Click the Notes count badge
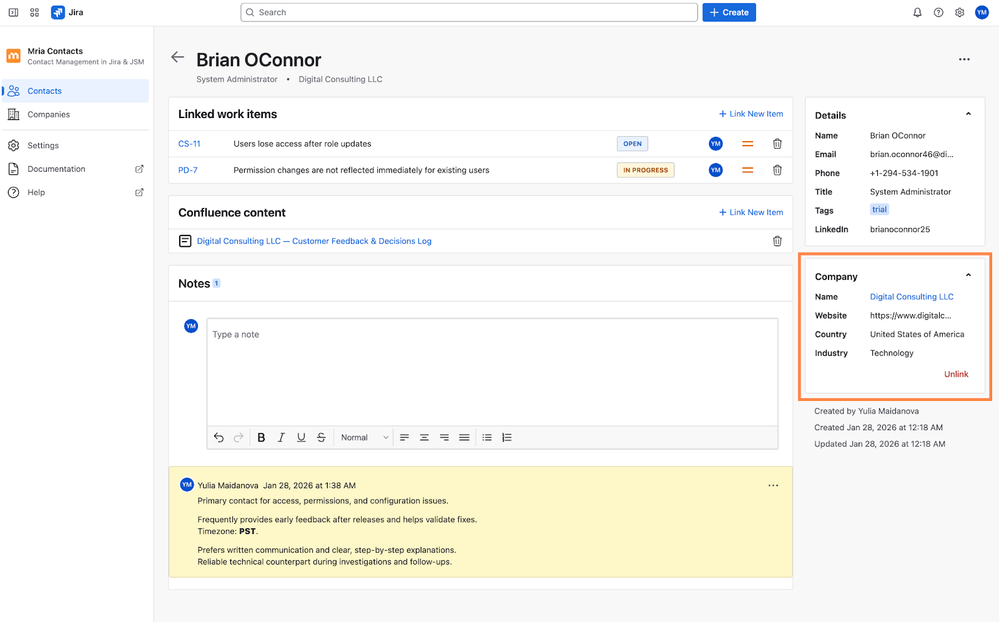The height and width of the screenshot is (622, 999). (216, 283)
